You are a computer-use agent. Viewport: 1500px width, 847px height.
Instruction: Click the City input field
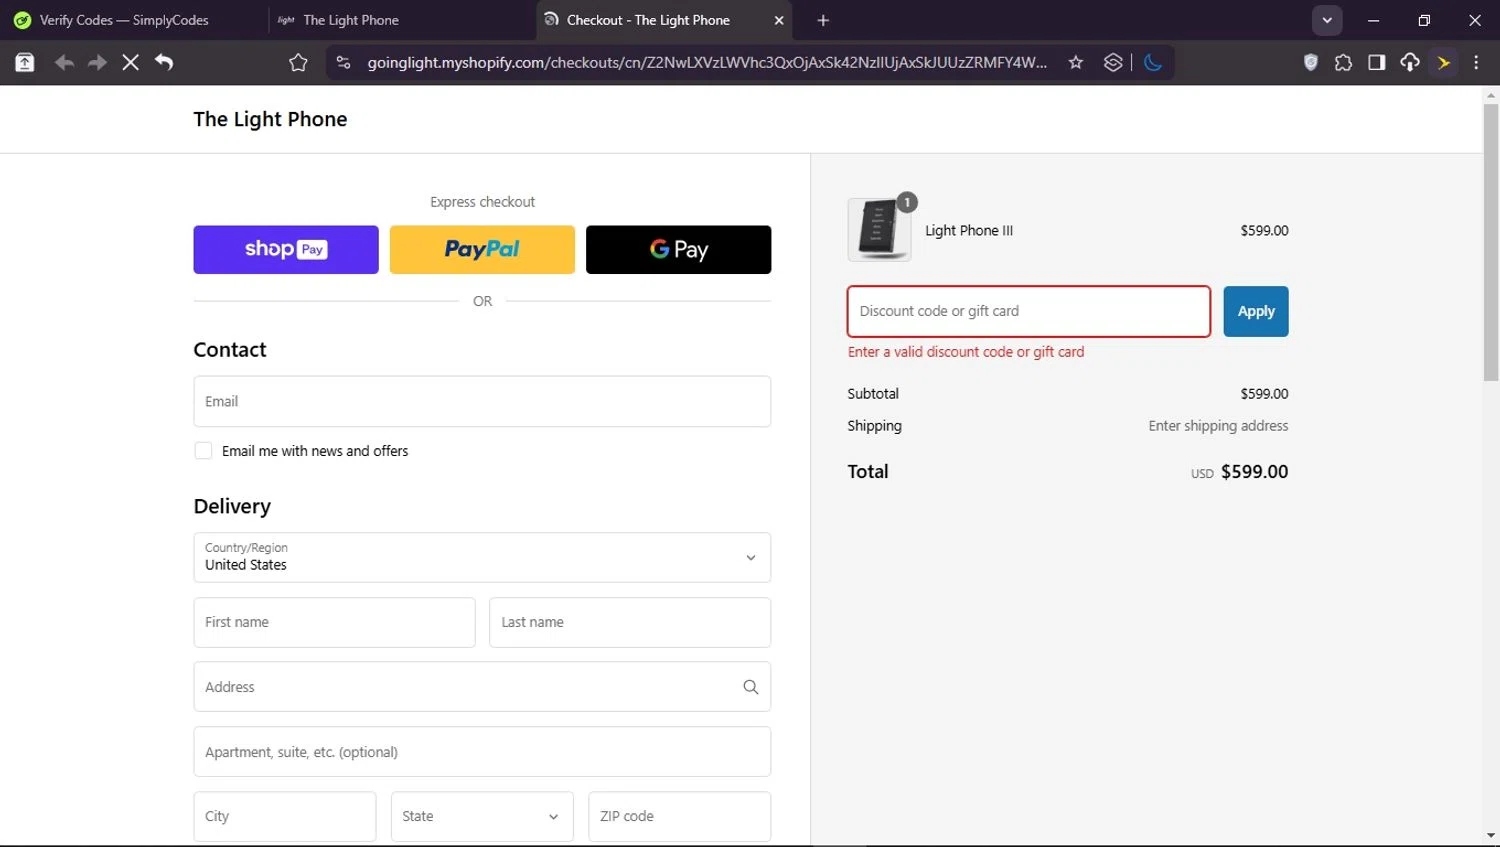click(x=285, y=816)
